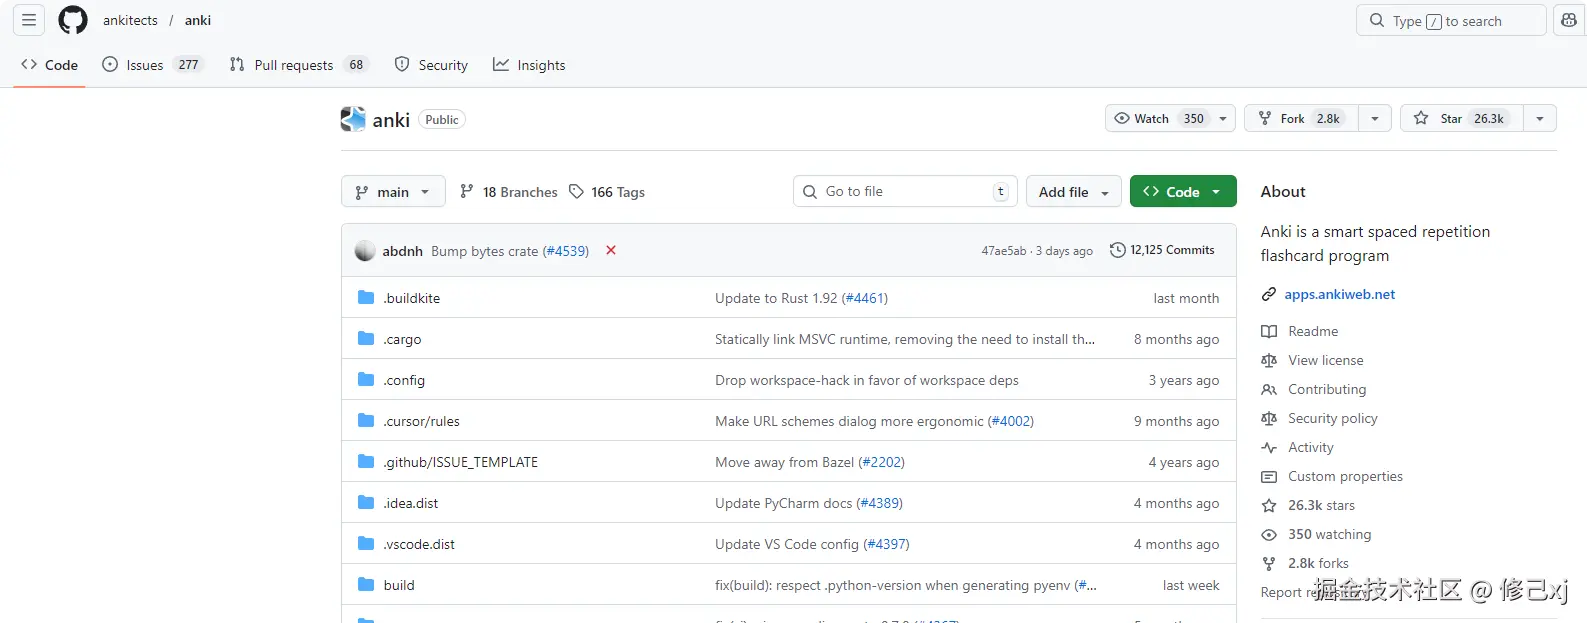Screen dimensions: 1587x623
Task: Expand the main branch selector
Action: (x=393, y=192)
